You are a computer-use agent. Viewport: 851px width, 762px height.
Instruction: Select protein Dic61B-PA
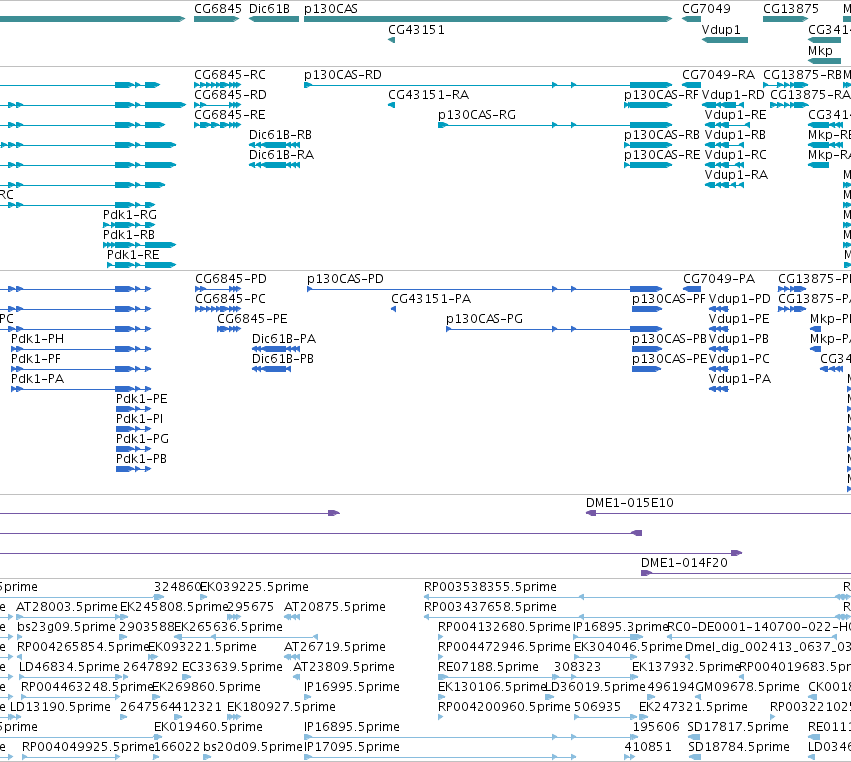(284, 339)
